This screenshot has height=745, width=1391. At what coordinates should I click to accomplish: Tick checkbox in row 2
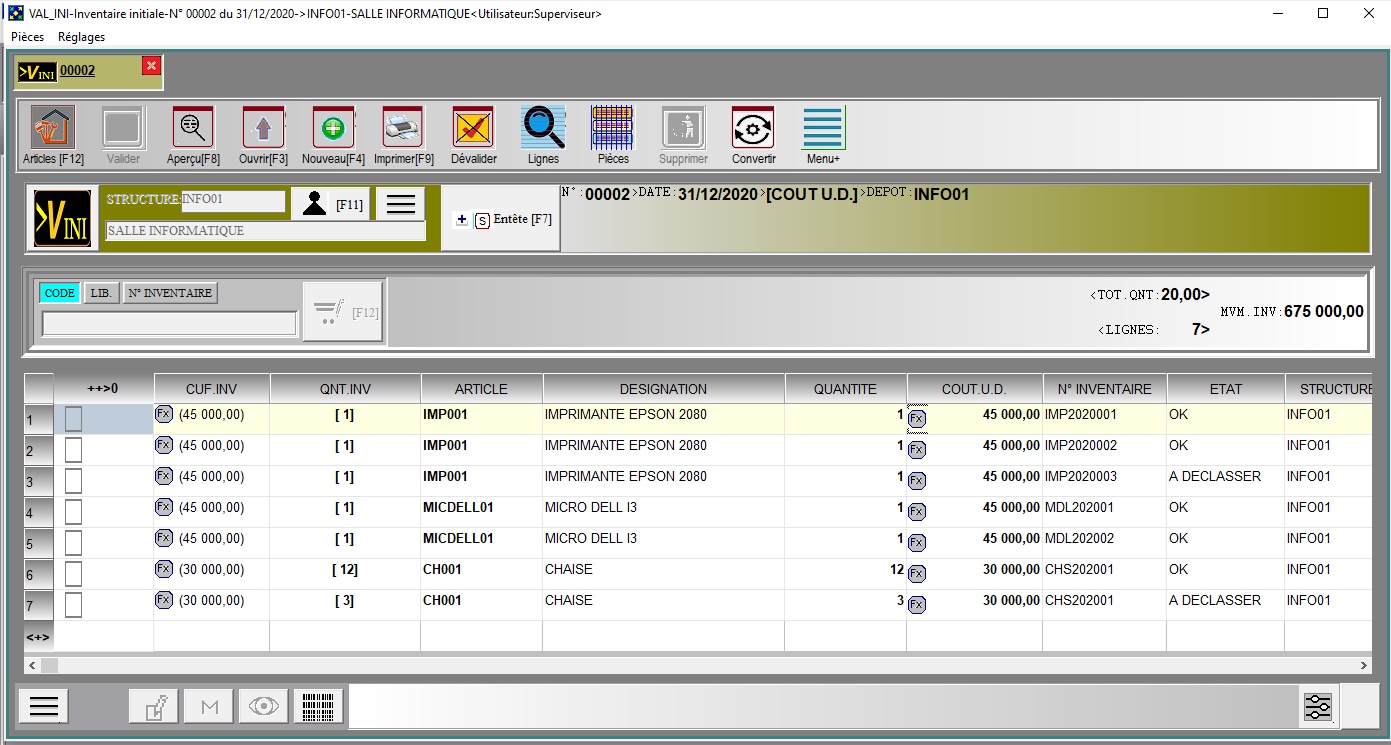(73, 450)
